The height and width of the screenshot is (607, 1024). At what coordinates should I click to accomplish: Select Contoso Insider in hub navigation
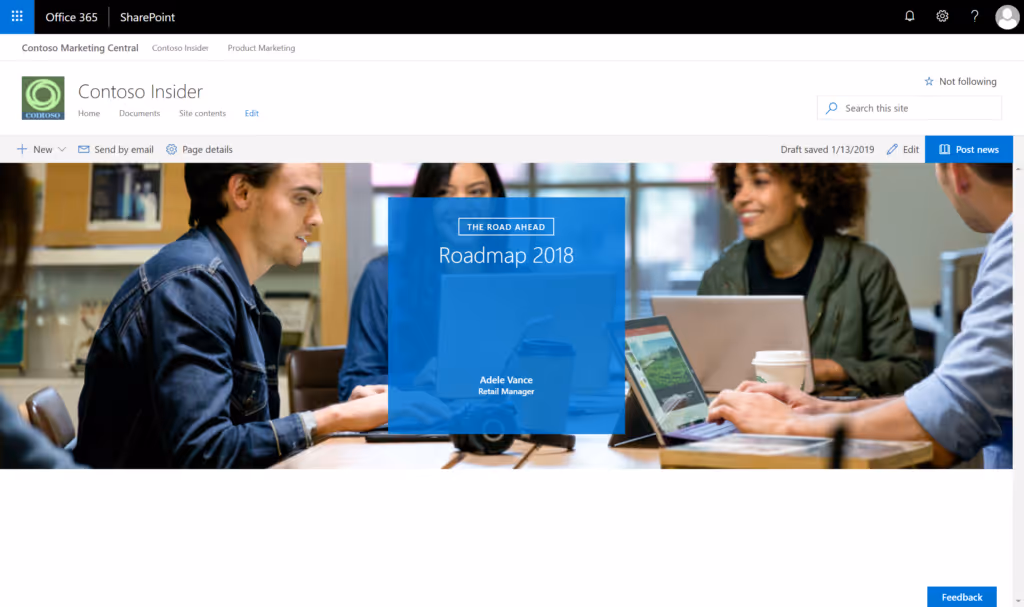pos(180,48)
